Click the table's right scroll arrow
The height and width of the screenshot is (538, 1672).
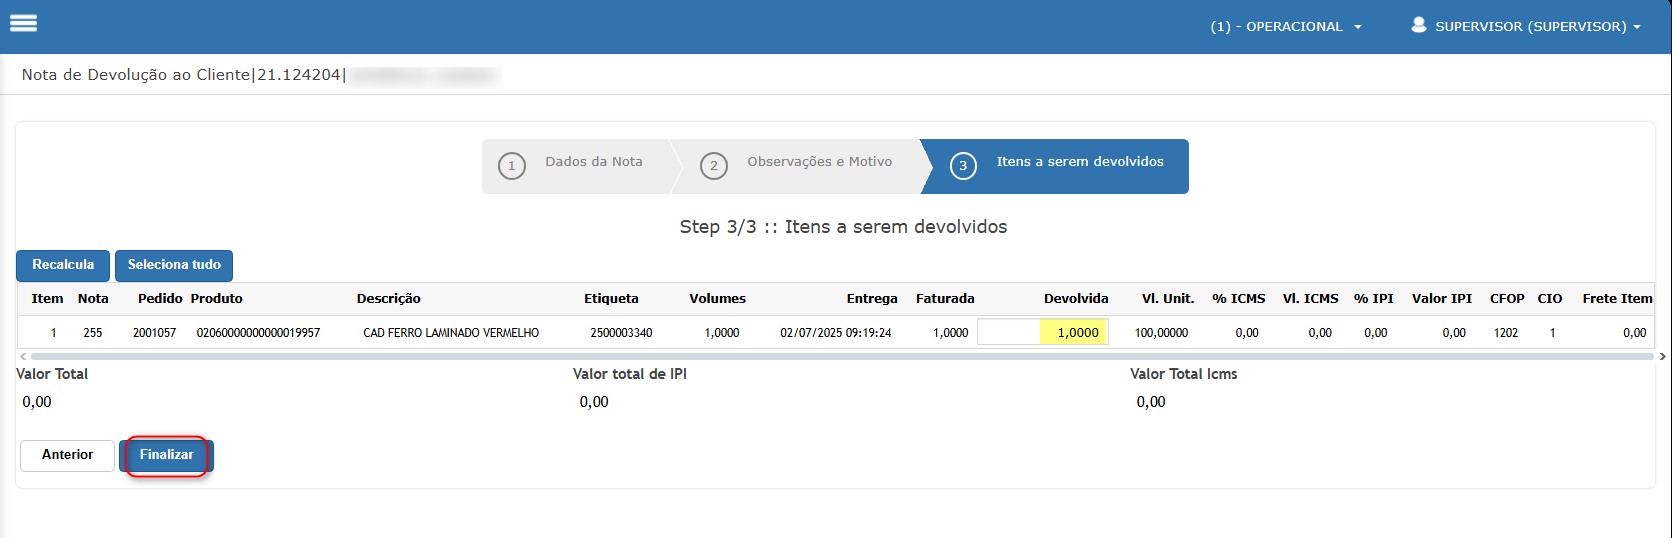(1662, 356)
